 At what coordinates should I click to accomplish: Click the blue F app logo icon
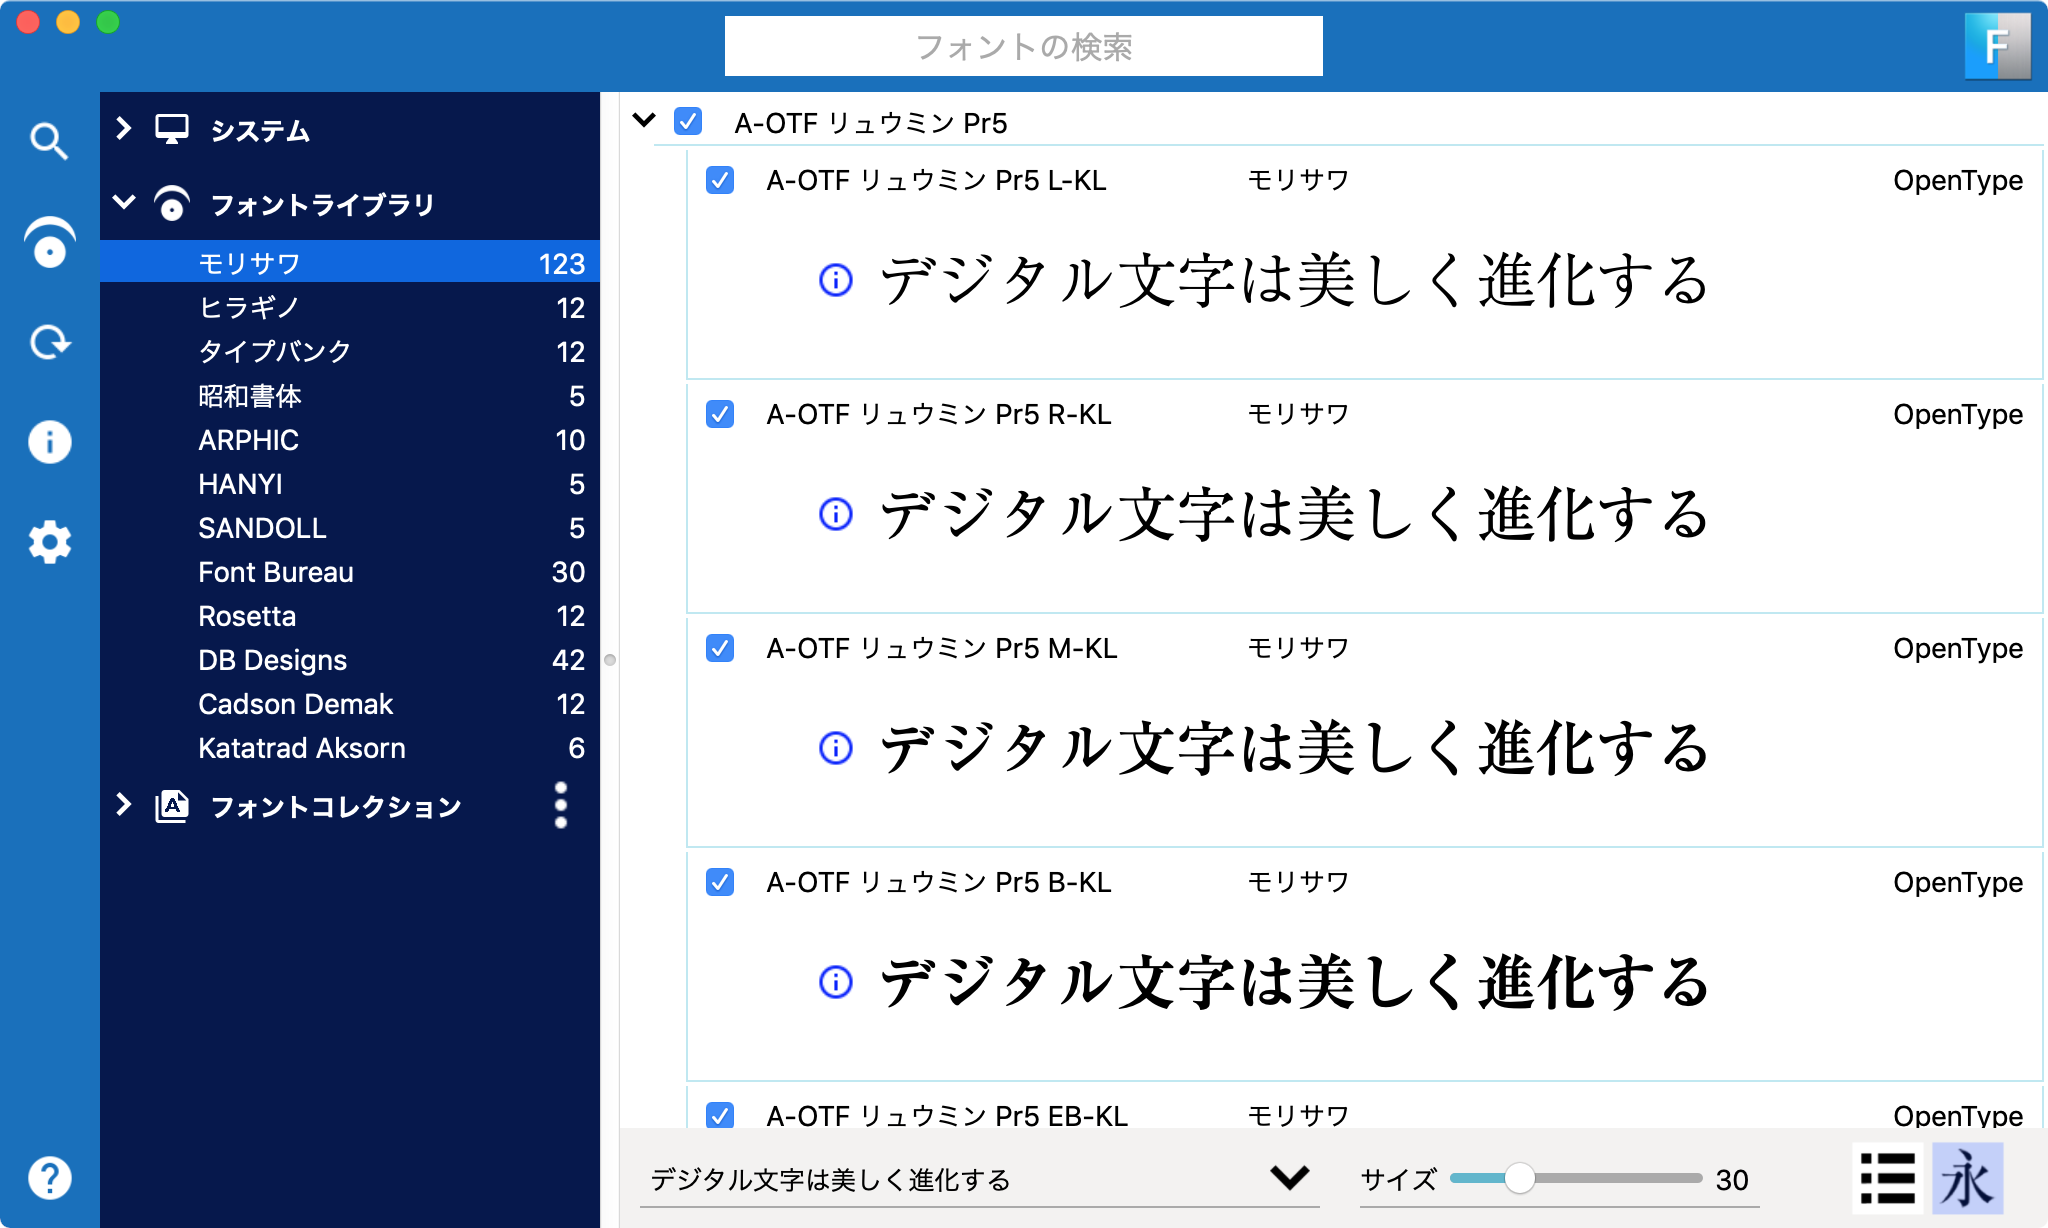[1996, 46]
